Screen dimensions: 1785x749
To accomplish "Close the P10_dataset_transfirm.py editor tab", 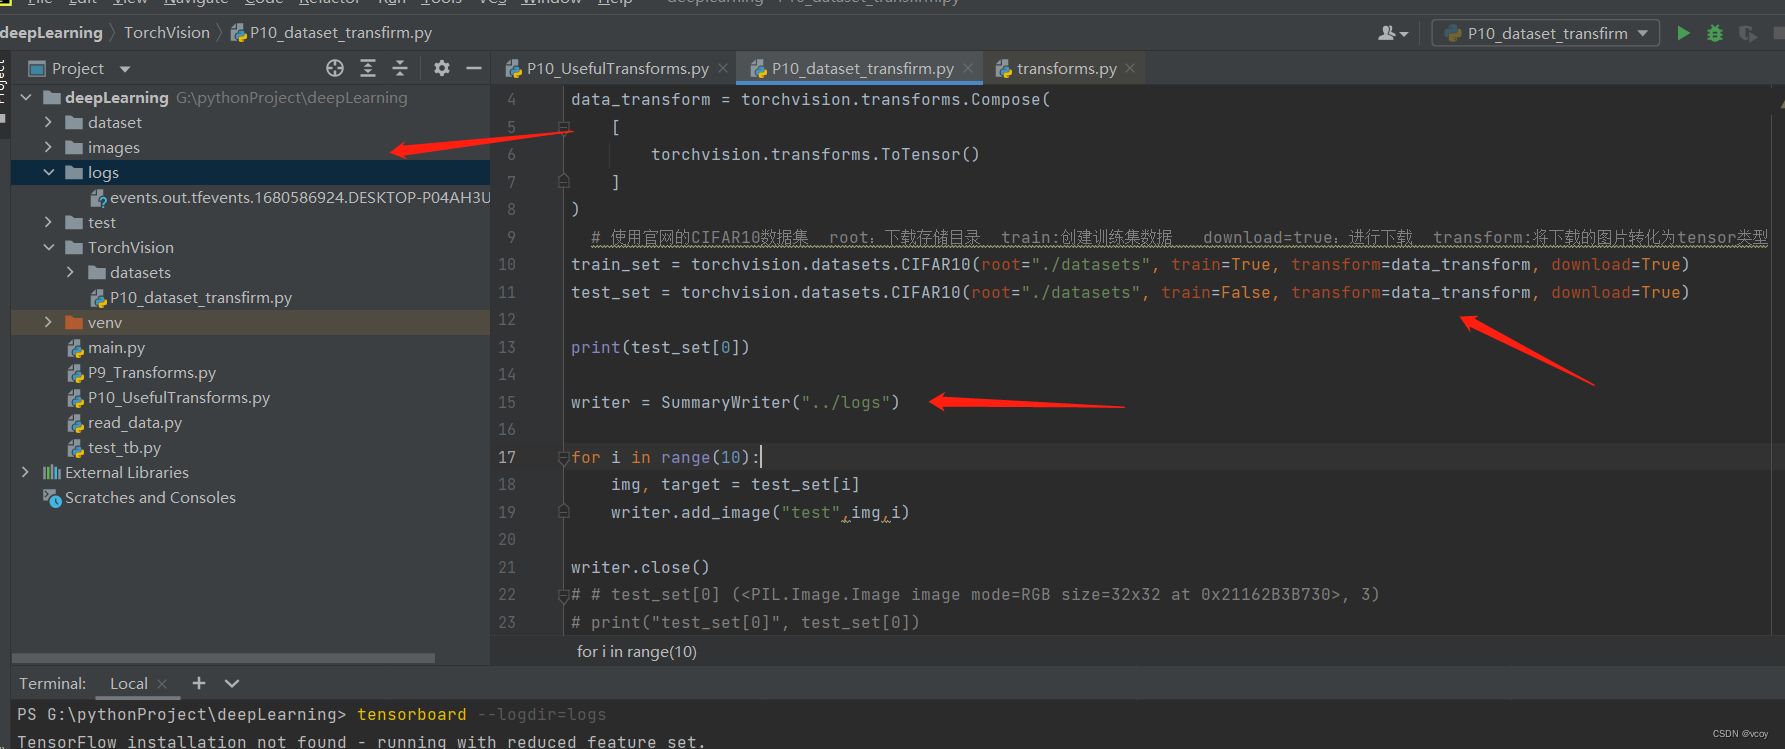I will pyautogui.click(x=968, y=68).
